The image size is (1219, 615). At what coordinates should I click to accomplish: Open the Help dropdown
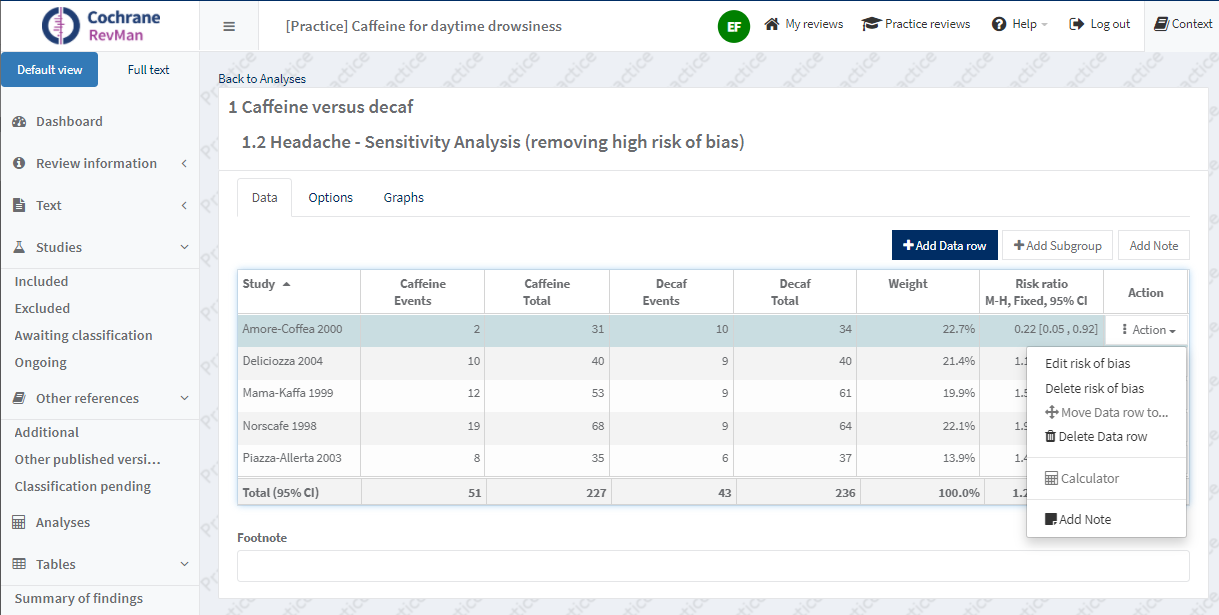(1020, 24)
